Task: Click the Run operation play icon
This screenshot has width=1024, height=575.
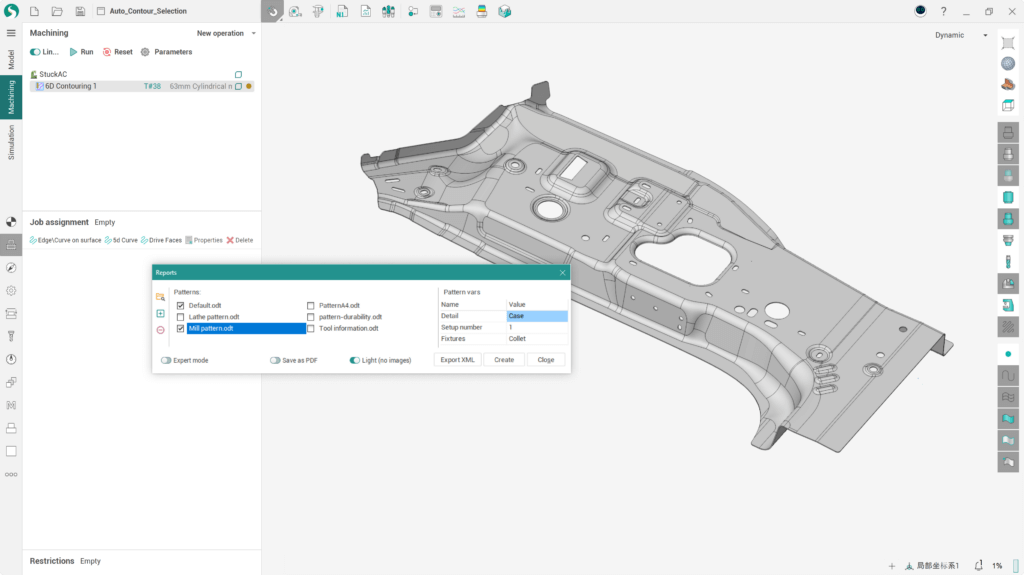Action: click(x=73, y=52)
